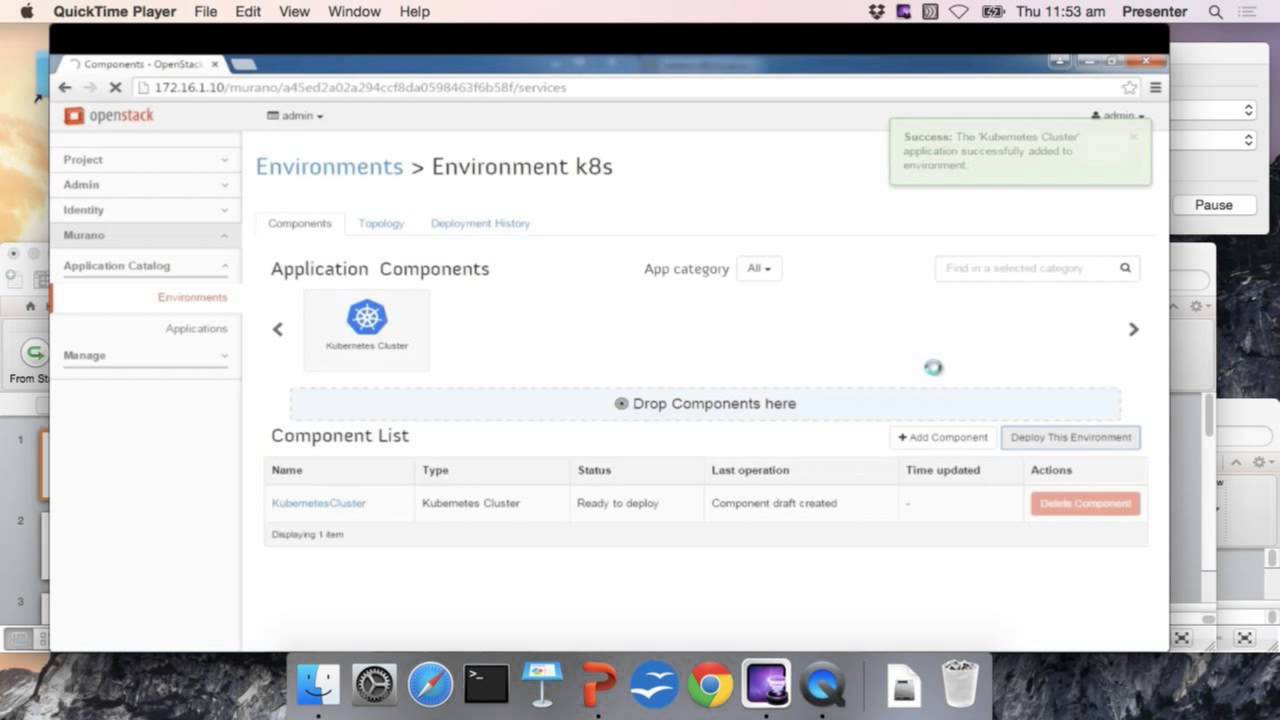The width and height of the screenshot is (1280, 720).
Task: Click the search magnifier in category field
Action: 1125,268
